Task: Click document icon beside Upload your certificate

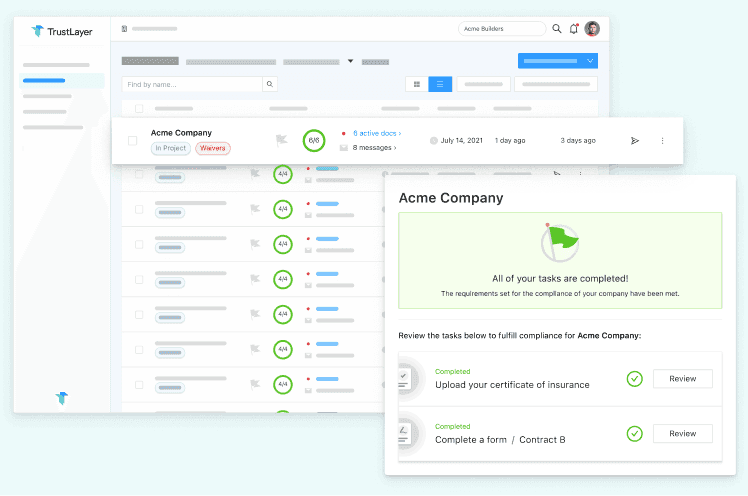Action: point(405,379)
